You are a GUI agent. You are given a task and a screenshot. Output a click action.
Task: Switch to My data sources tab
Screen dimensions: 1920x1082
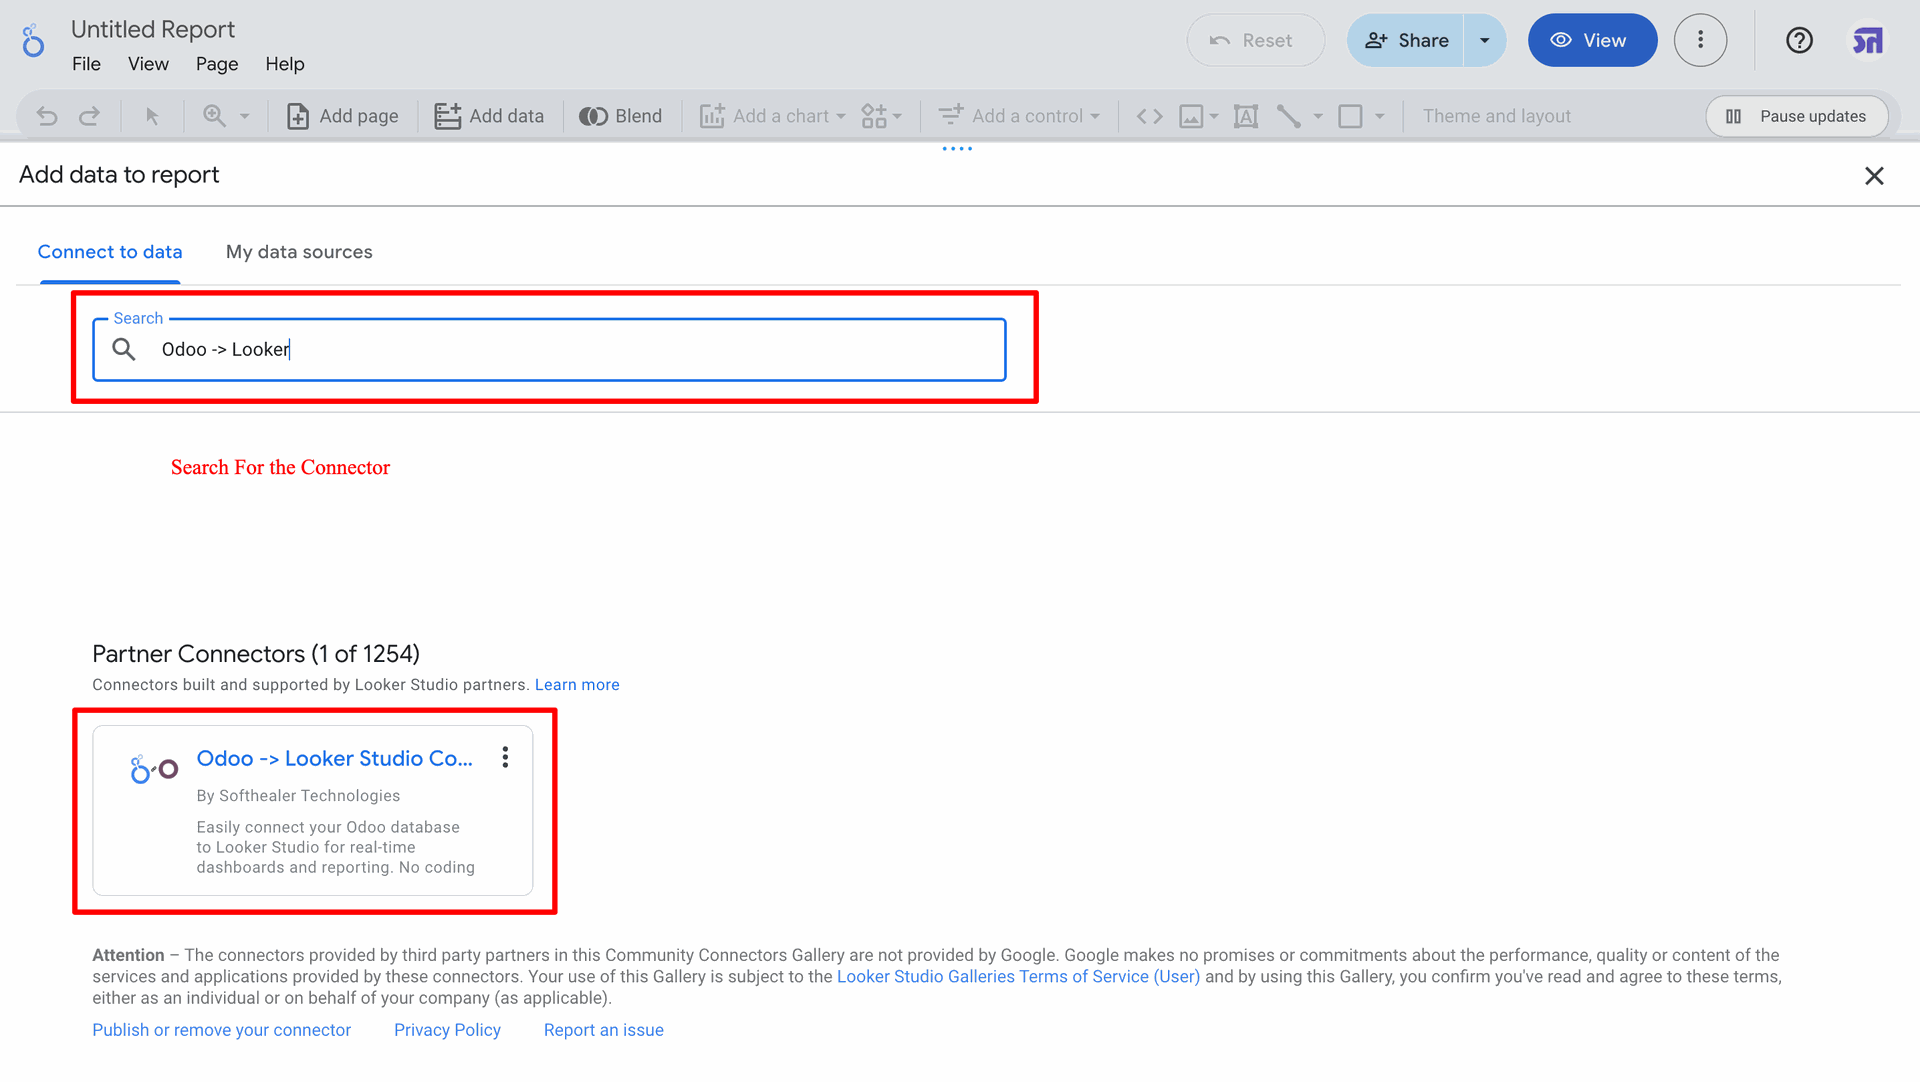[x=299, y=252]
